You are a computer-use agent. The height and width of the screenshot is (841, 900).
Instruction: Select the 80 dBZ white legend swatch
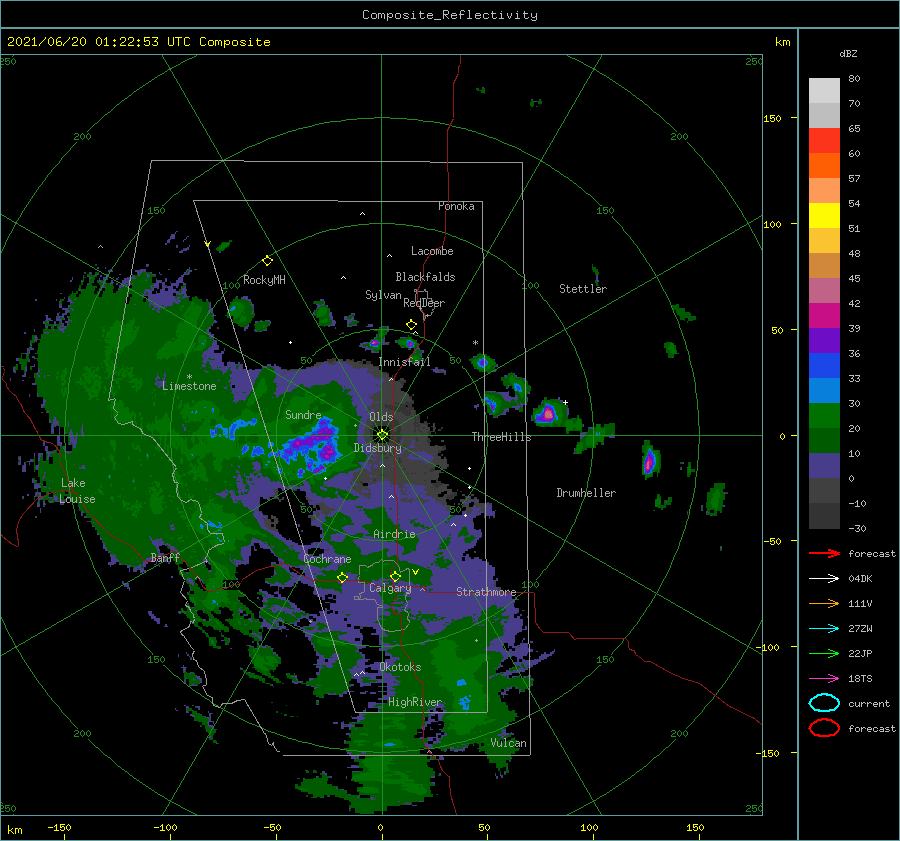click(824, 90)
